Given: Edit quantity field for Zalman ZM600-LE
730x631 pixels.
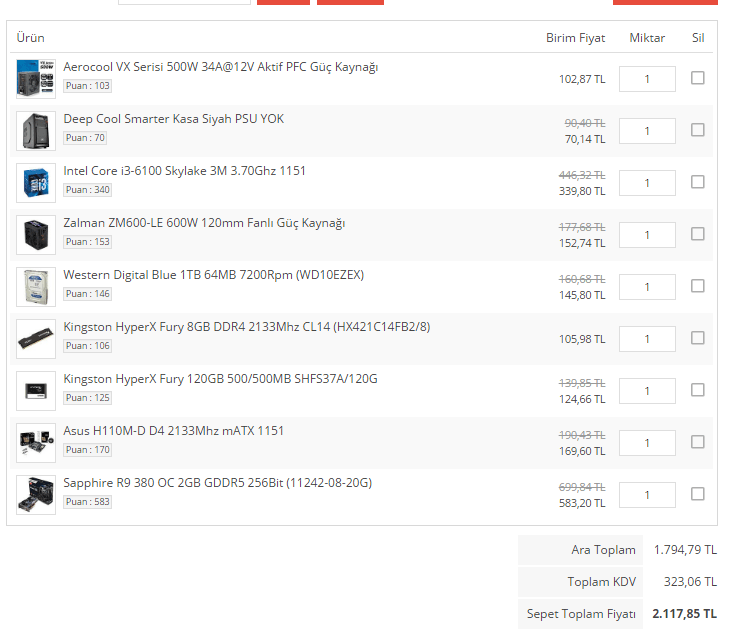Looking at the screenshot, I should coord(647,235).
